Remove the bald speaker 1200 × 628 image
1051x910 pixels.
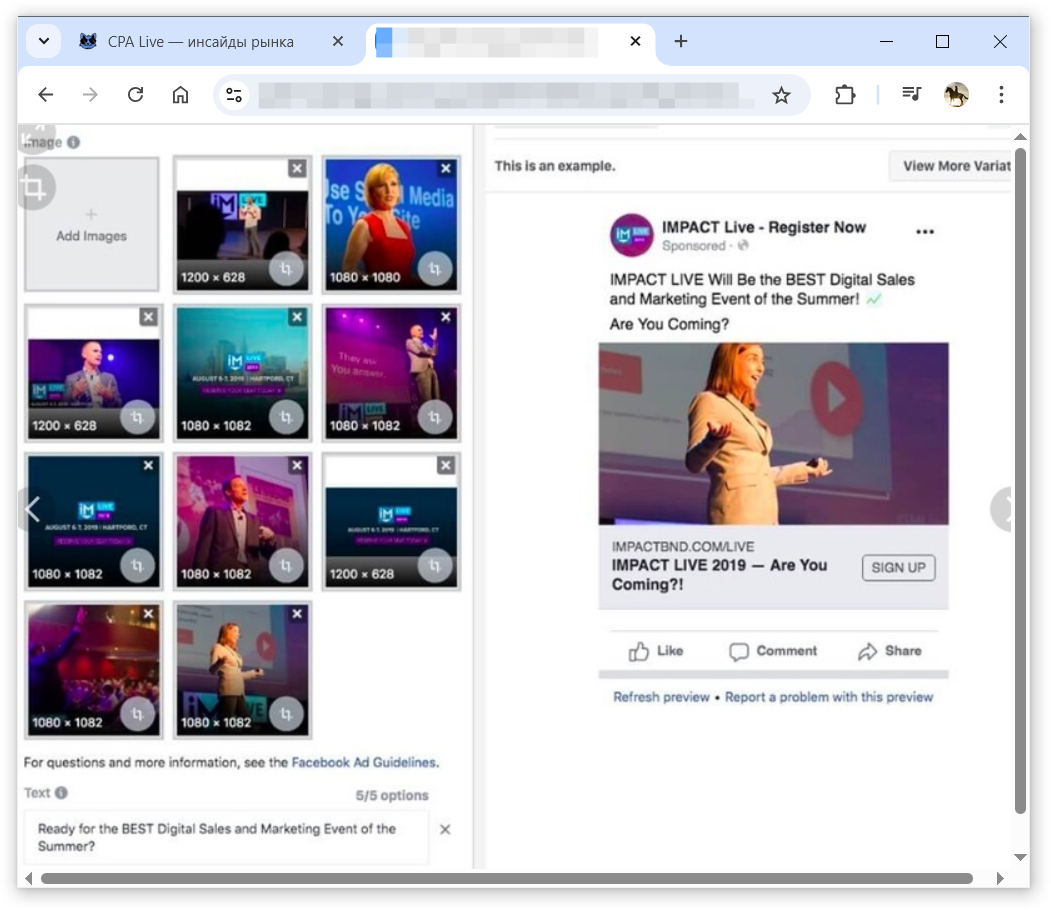(x=148, y=317)
